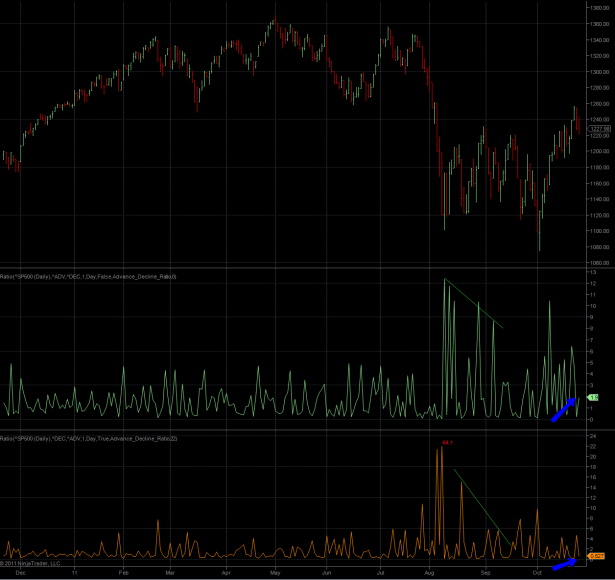Select the green downtrend line in middle panel

[x=473, y=304]
